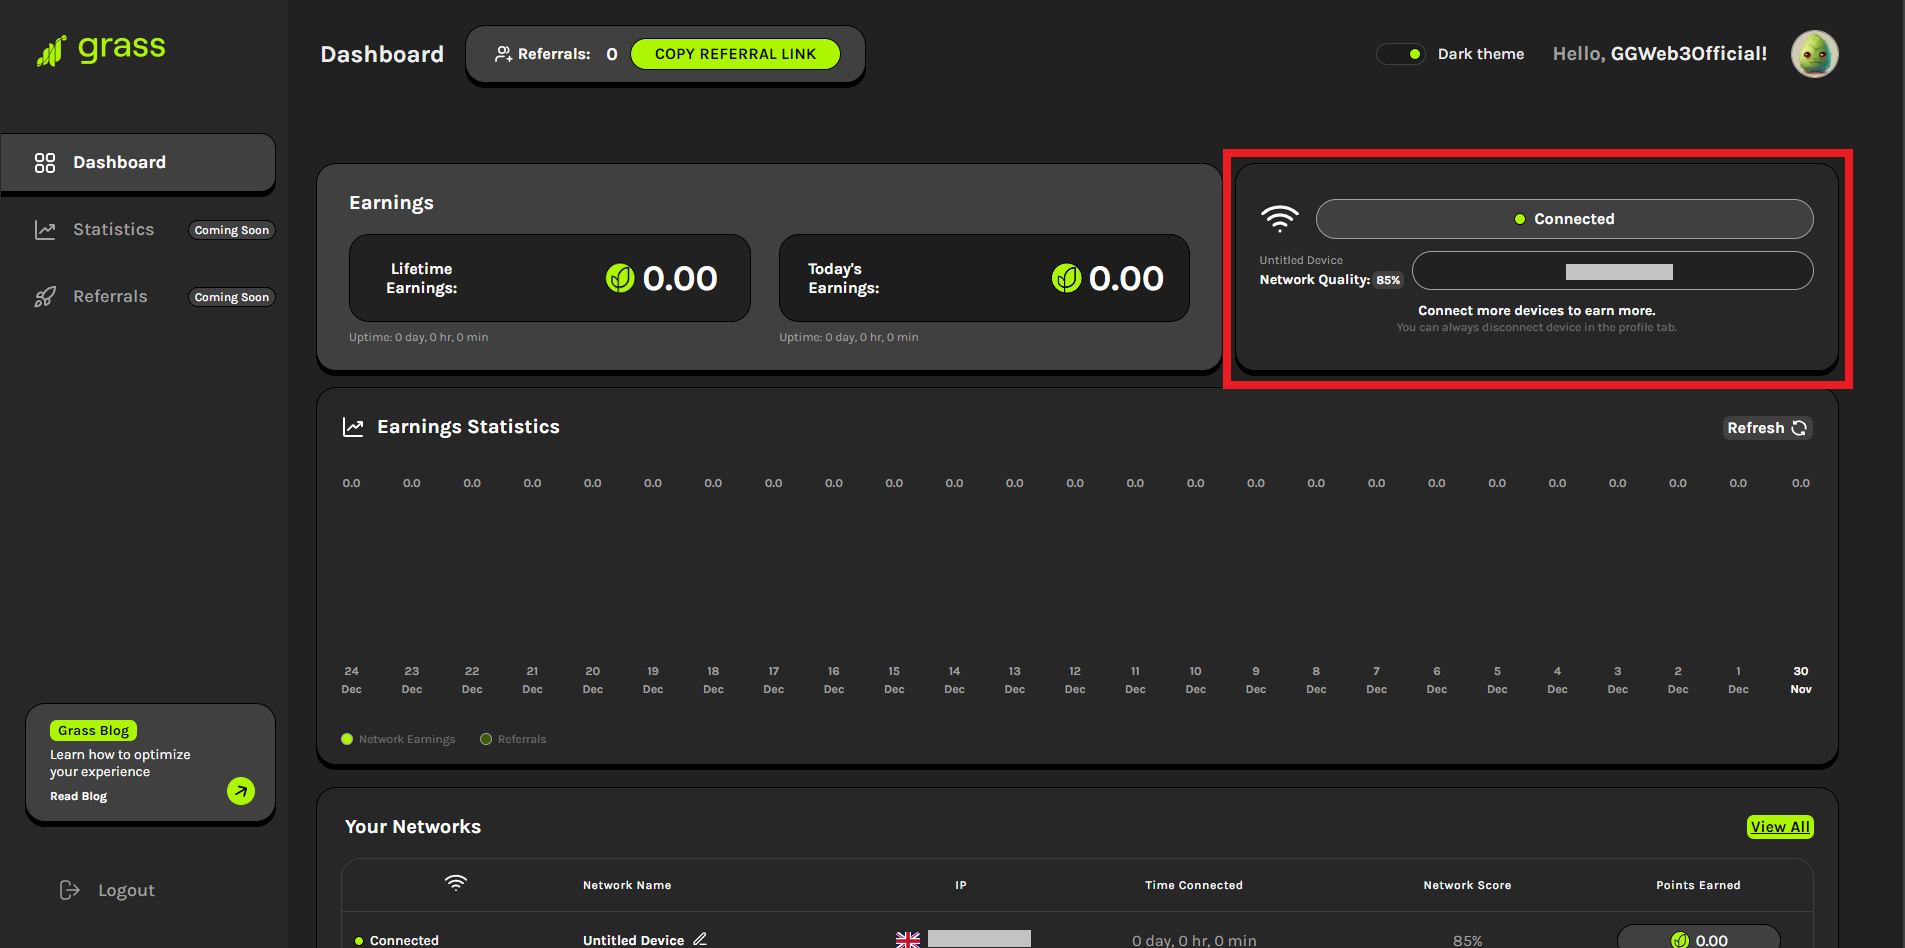This screenshot has height=948, width=1905.
Task: Toggle Network Earnings legend series
Action: click(398, 739)
